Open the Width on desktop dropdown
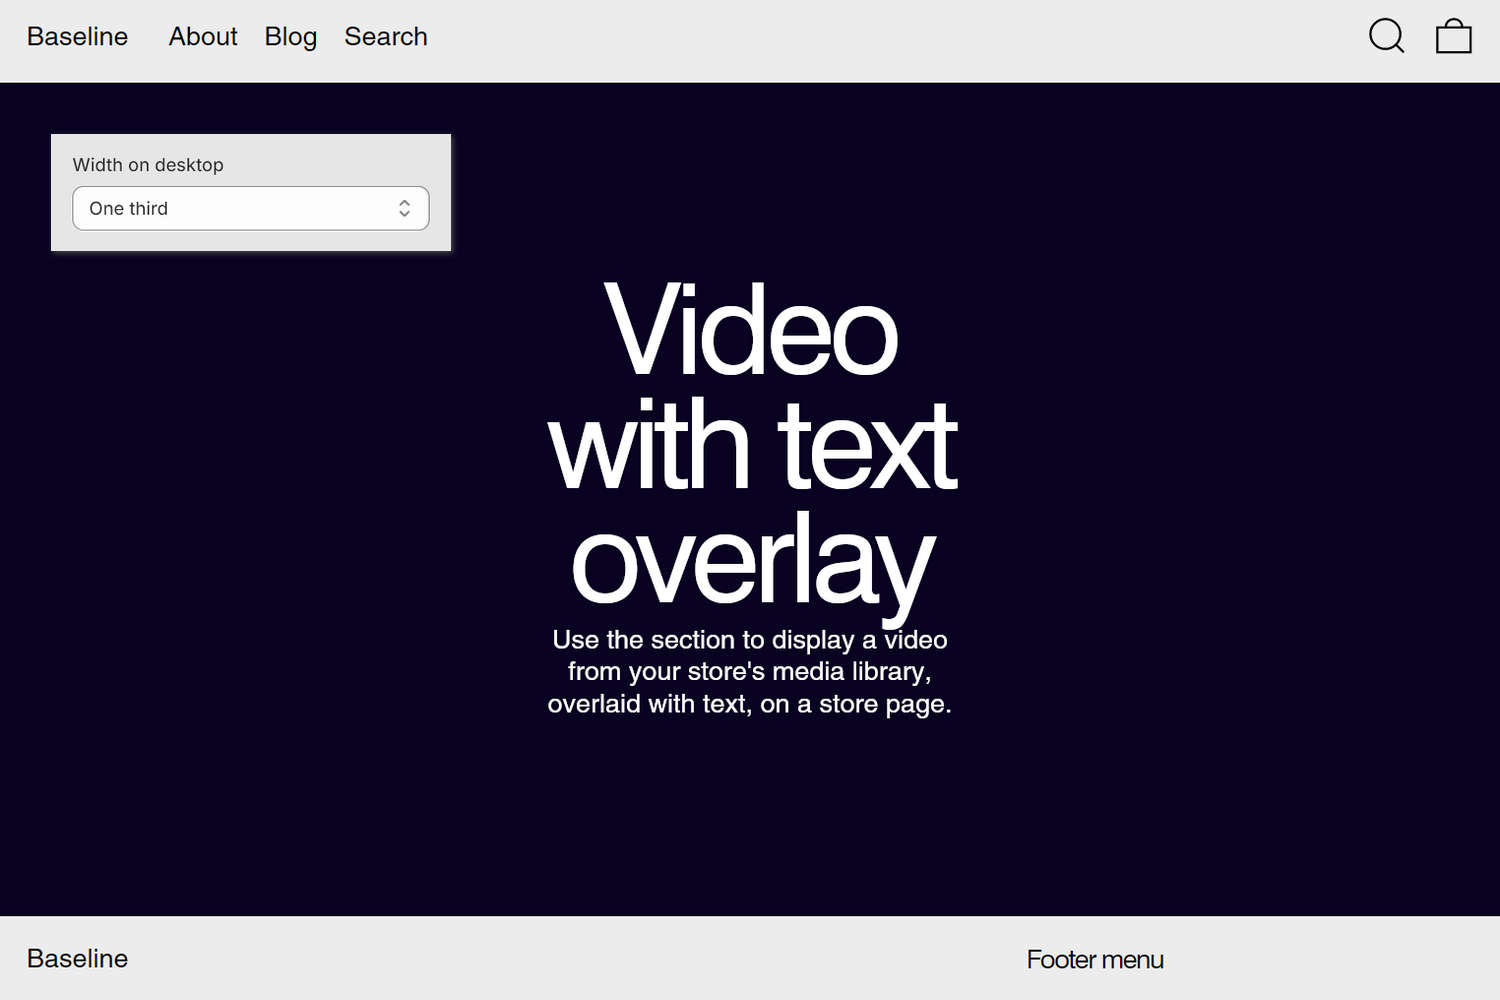The image size is (1500, 1000). coord(250,208)
